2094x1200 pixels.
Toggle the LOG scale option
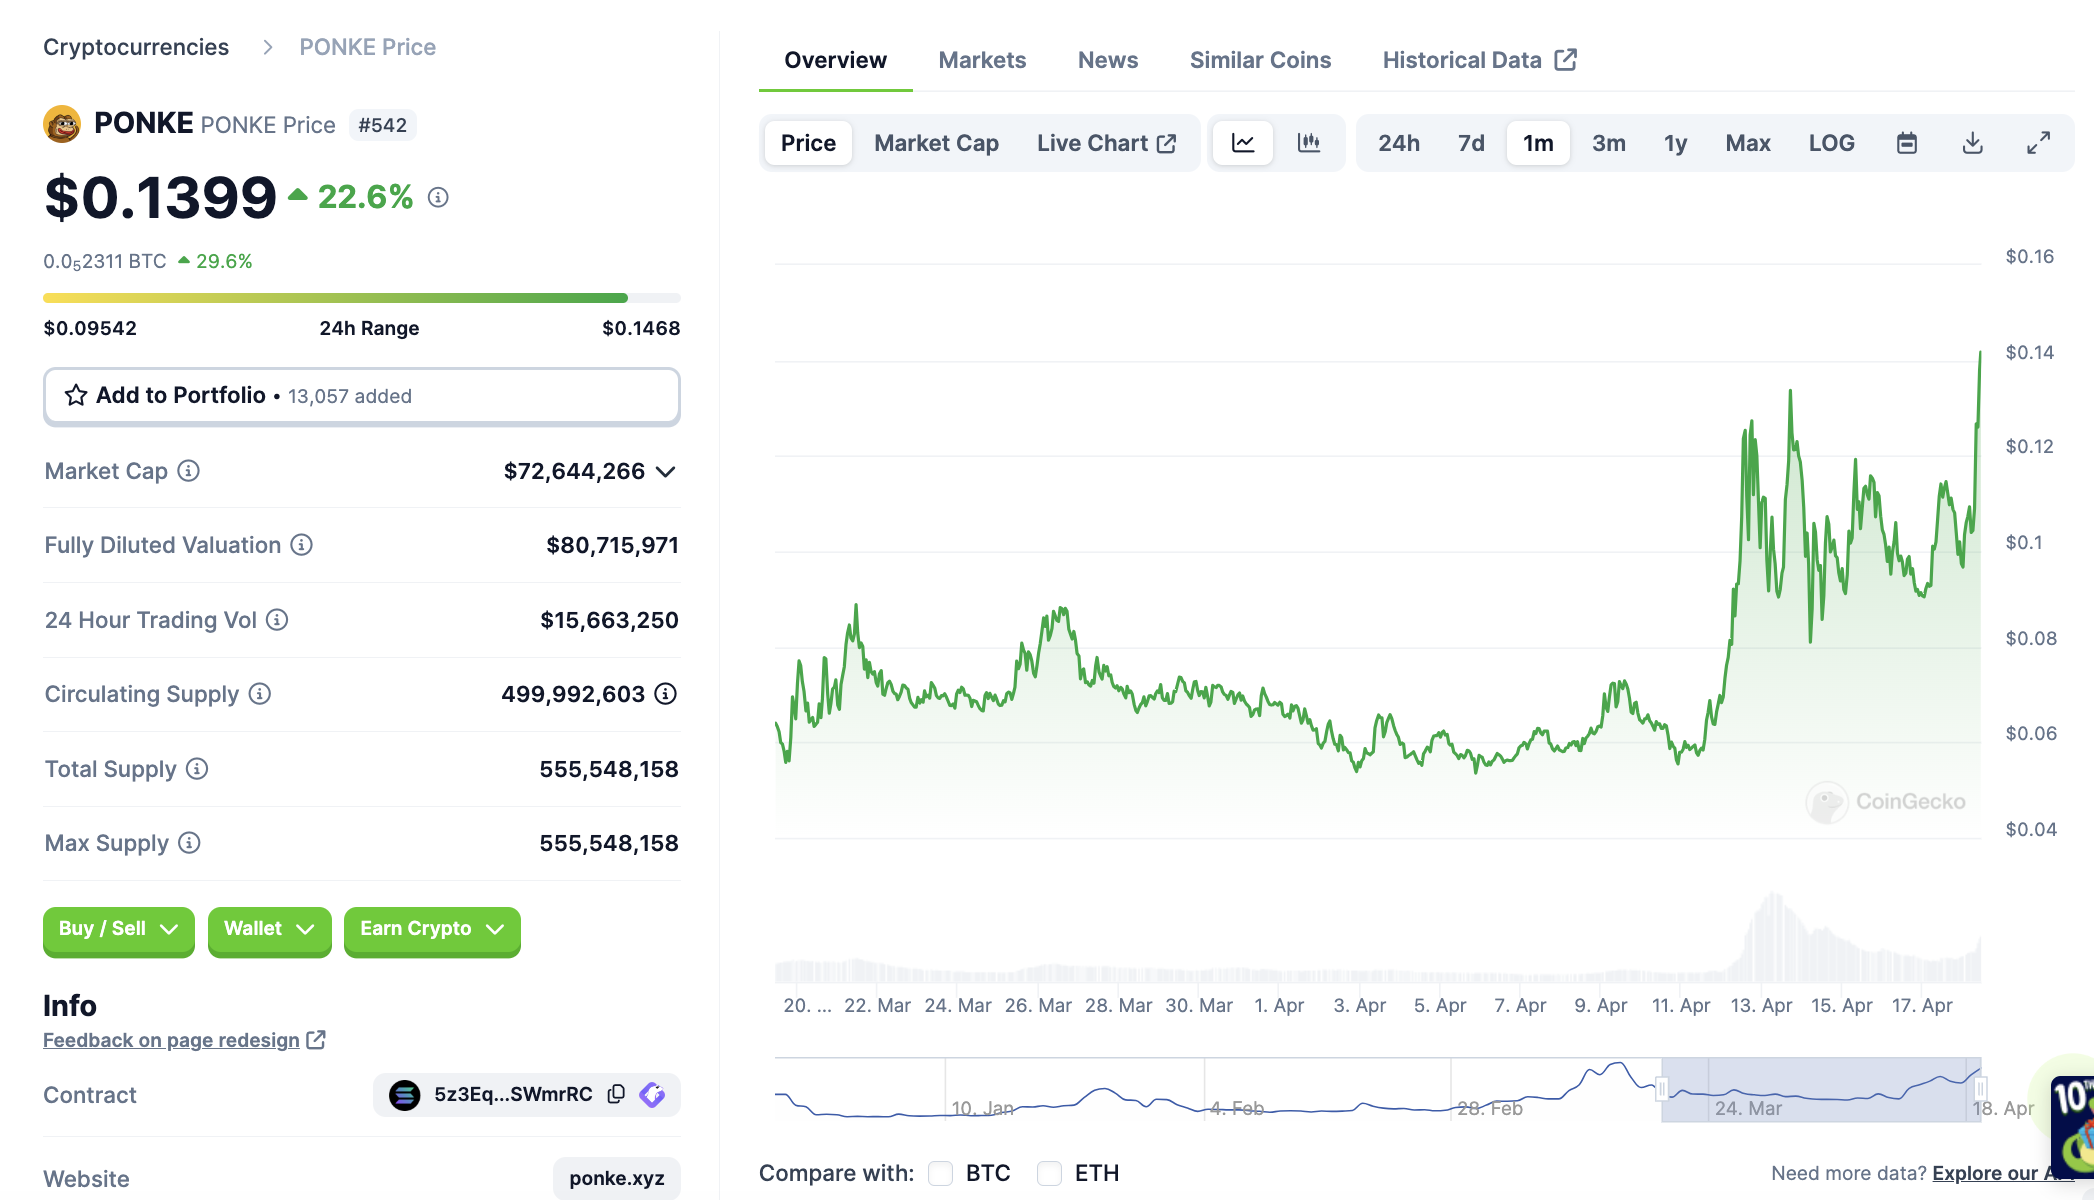[1831, 143]
